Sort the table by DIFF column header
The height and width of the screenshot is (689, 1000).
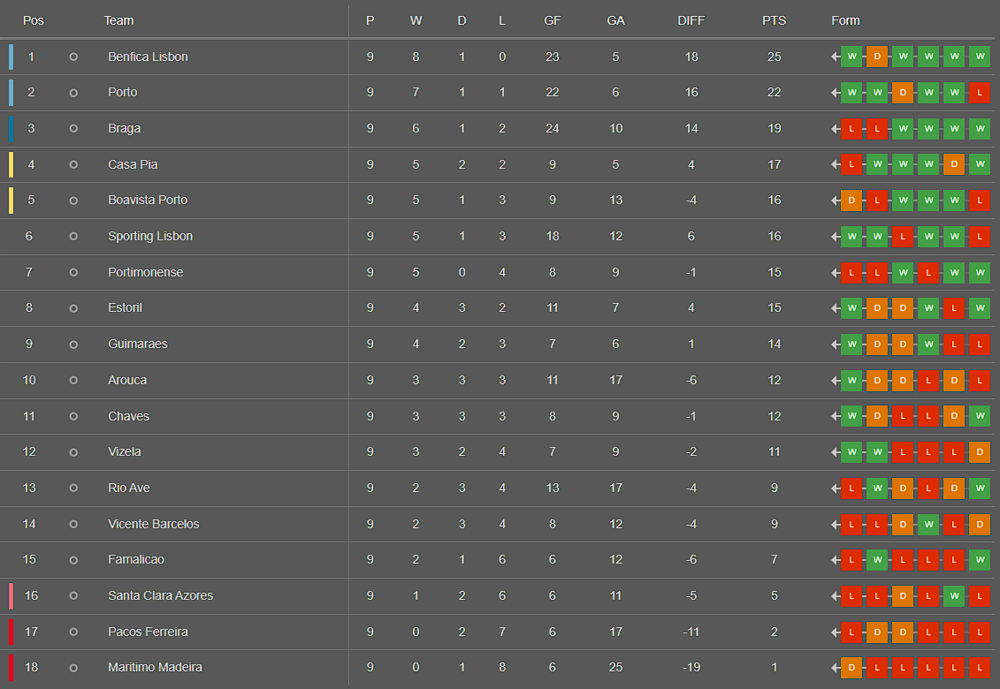tap(691, 20)
